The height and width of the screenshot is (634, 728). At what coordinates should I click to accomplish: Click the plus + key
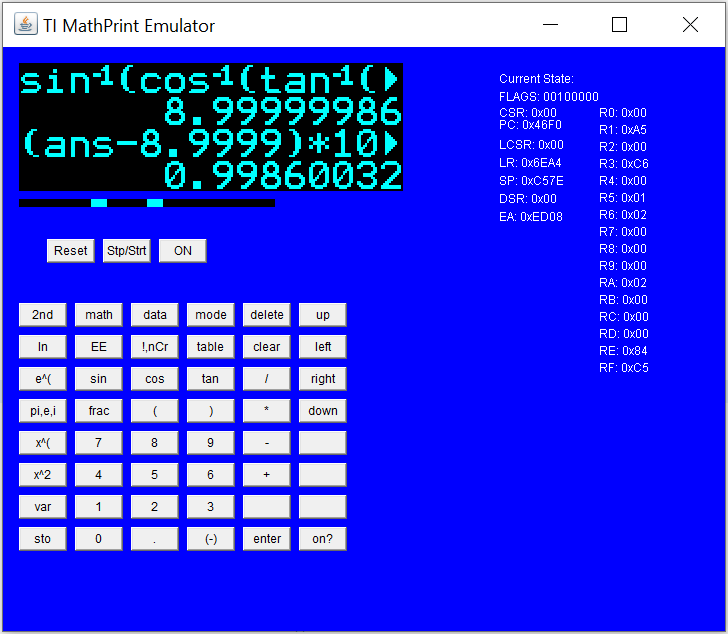(266, 475)
